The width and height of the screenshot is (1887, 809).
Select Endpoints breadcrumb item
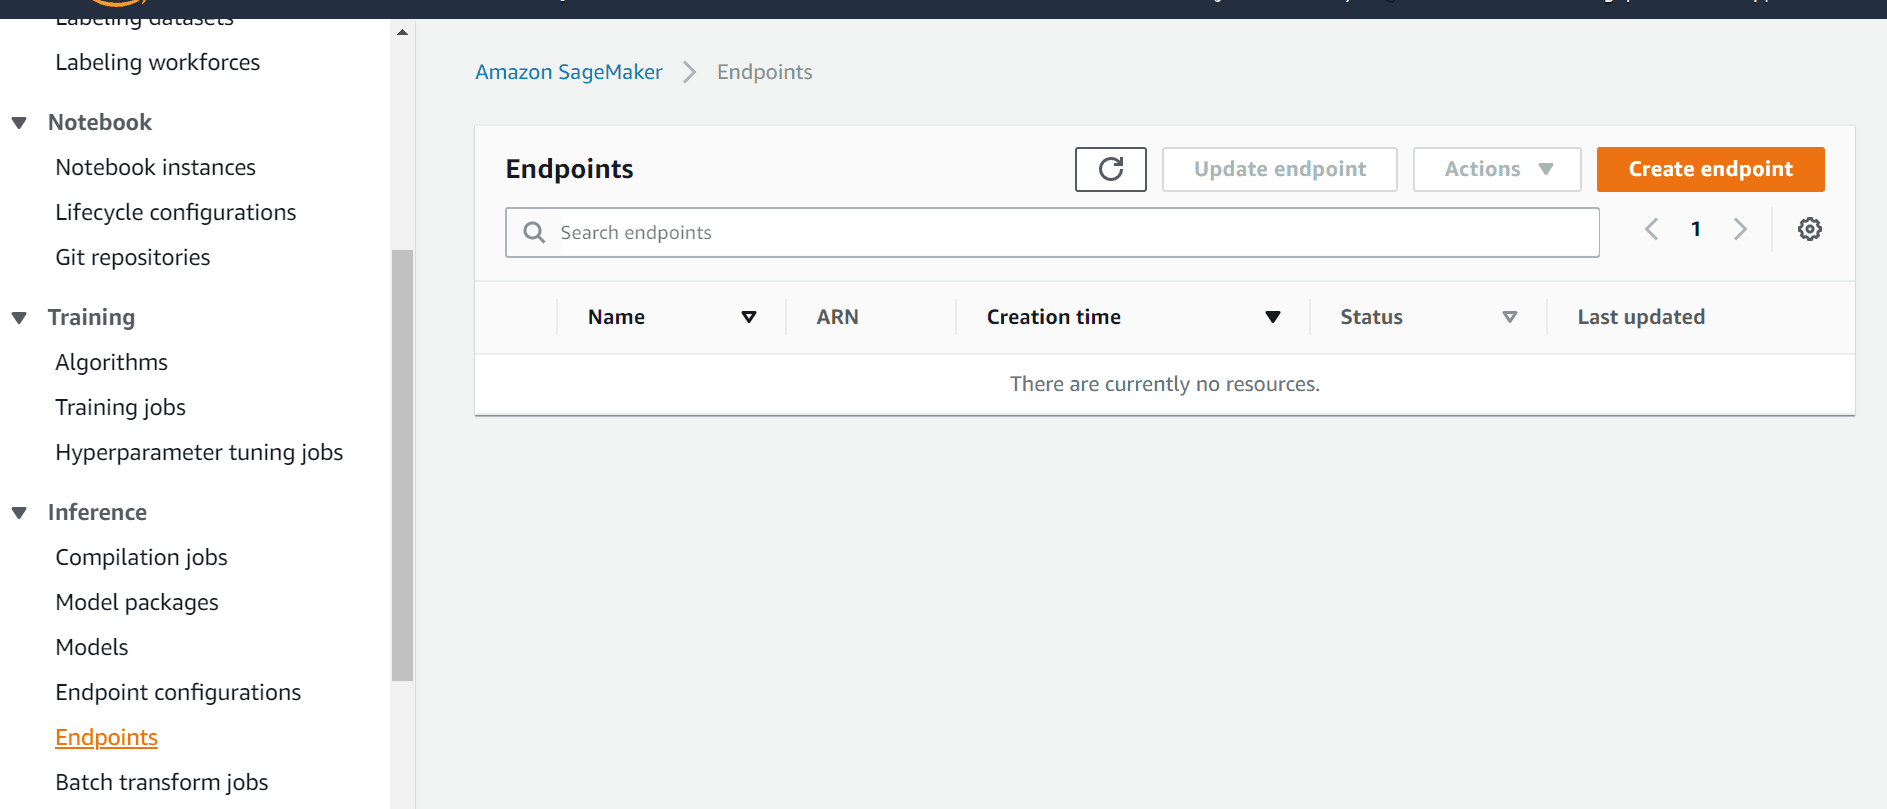pyautogui.click(x=764, y=72)
